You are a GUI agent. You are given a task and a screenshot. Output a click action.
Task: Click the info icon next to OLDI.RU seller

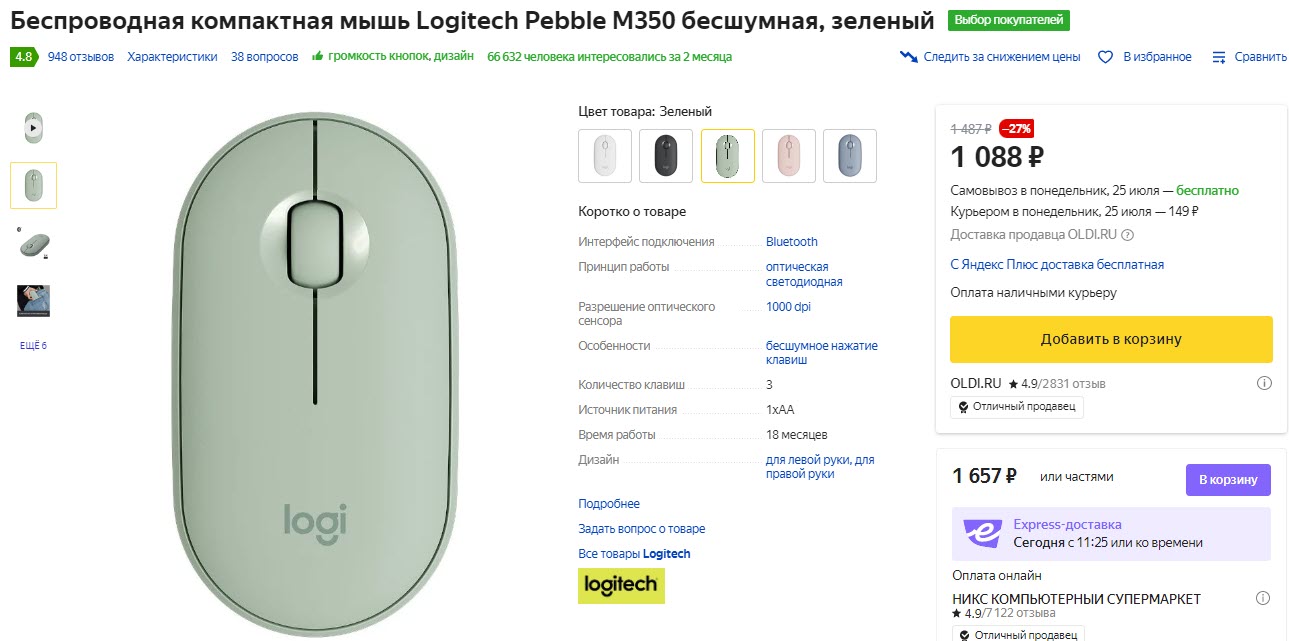point(1265,382)
